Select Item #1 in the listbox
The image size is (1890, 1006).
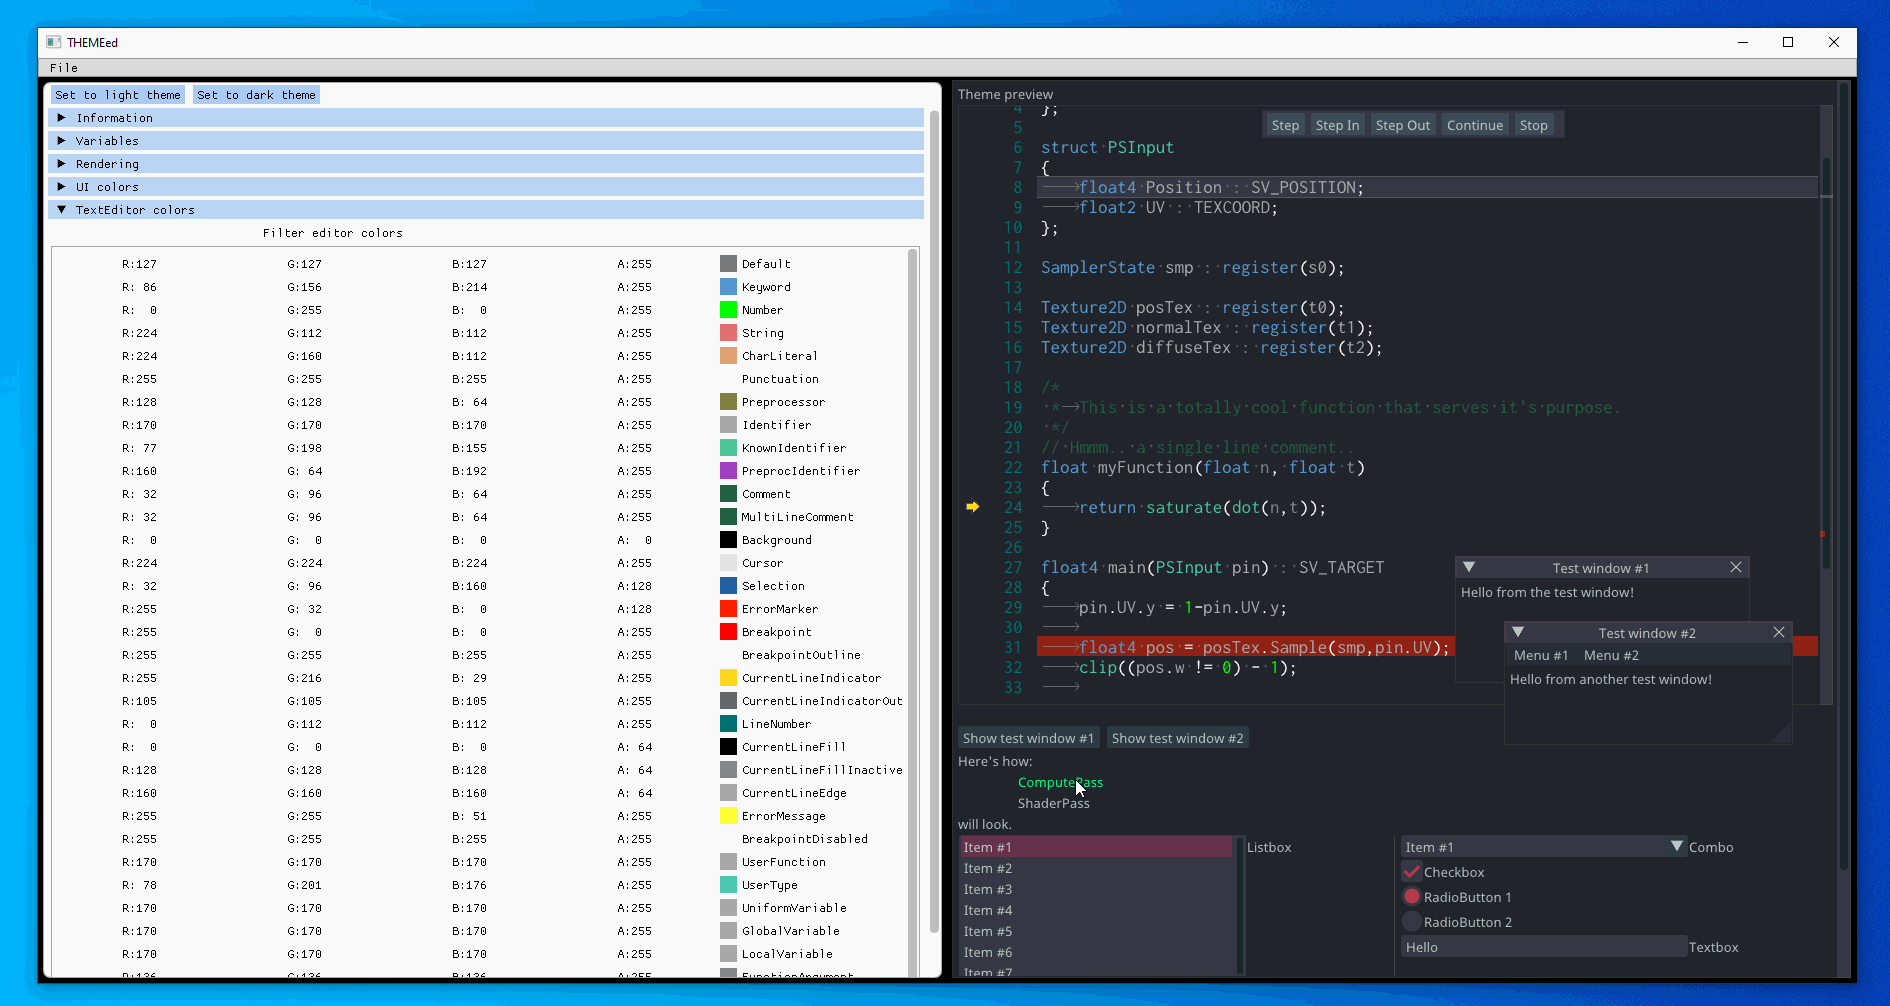pos(1096,847)
